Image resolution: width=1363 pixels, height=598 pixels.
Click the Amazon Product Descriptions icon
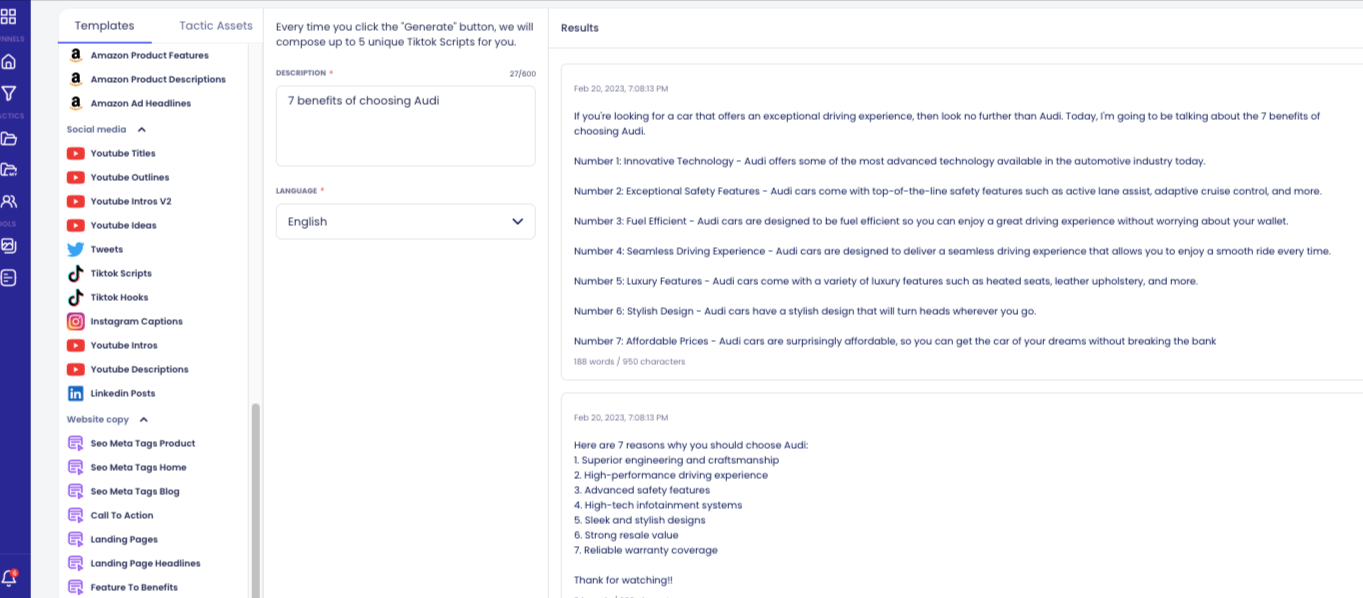pos(75,79)
